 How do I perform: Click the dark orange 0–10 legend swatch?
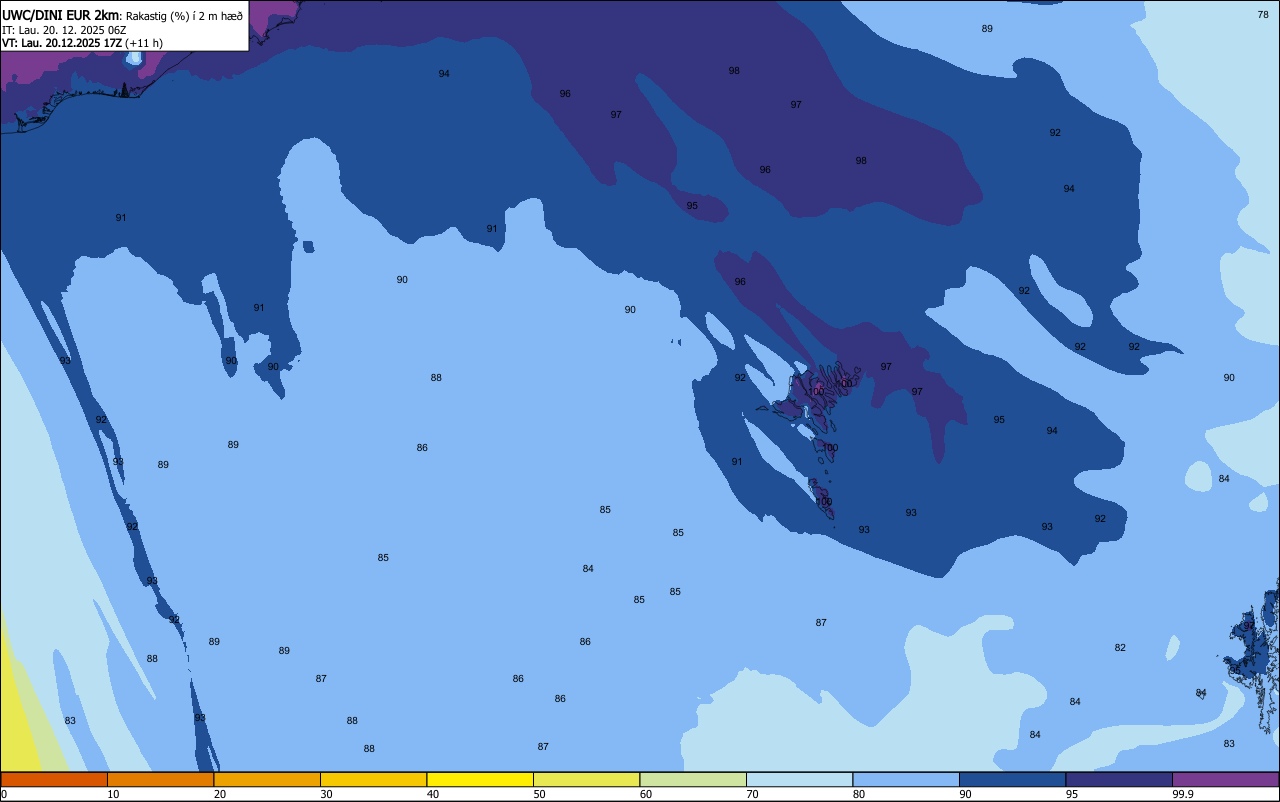tap(54, 779)
